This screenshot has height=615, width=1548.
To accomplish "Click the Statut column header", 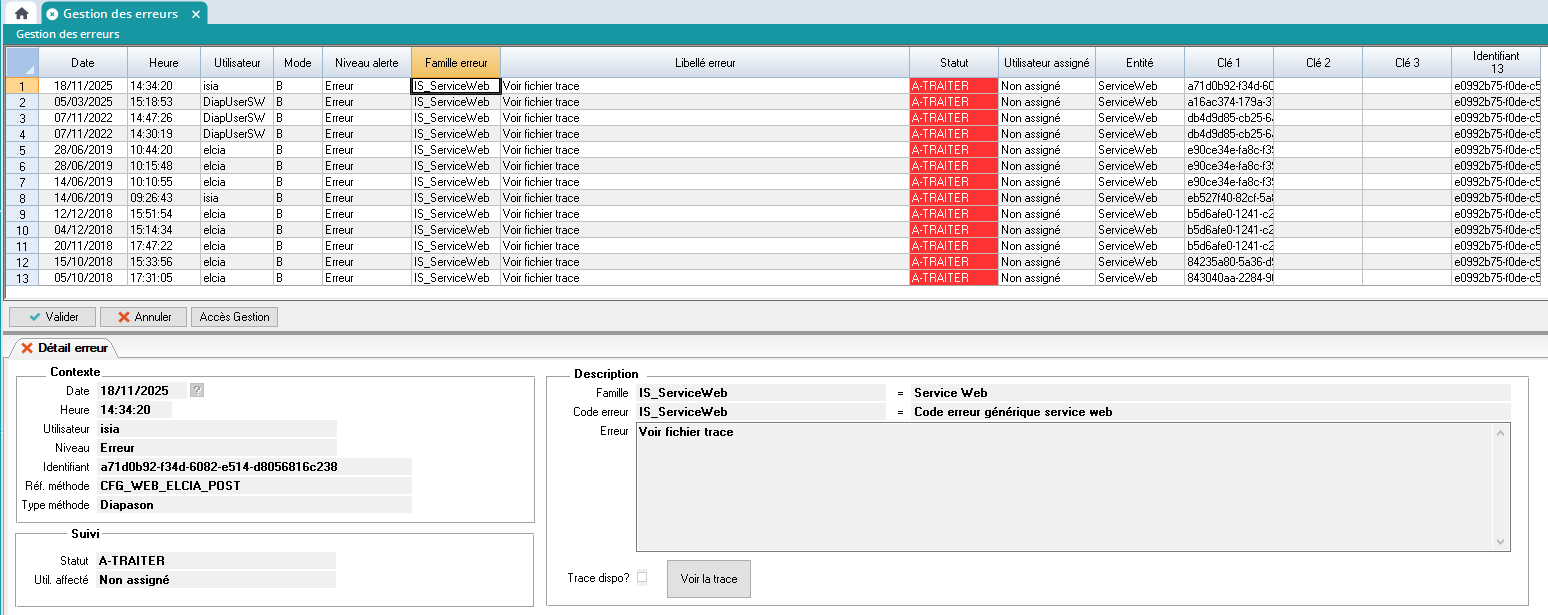I will tap(953, 62).
